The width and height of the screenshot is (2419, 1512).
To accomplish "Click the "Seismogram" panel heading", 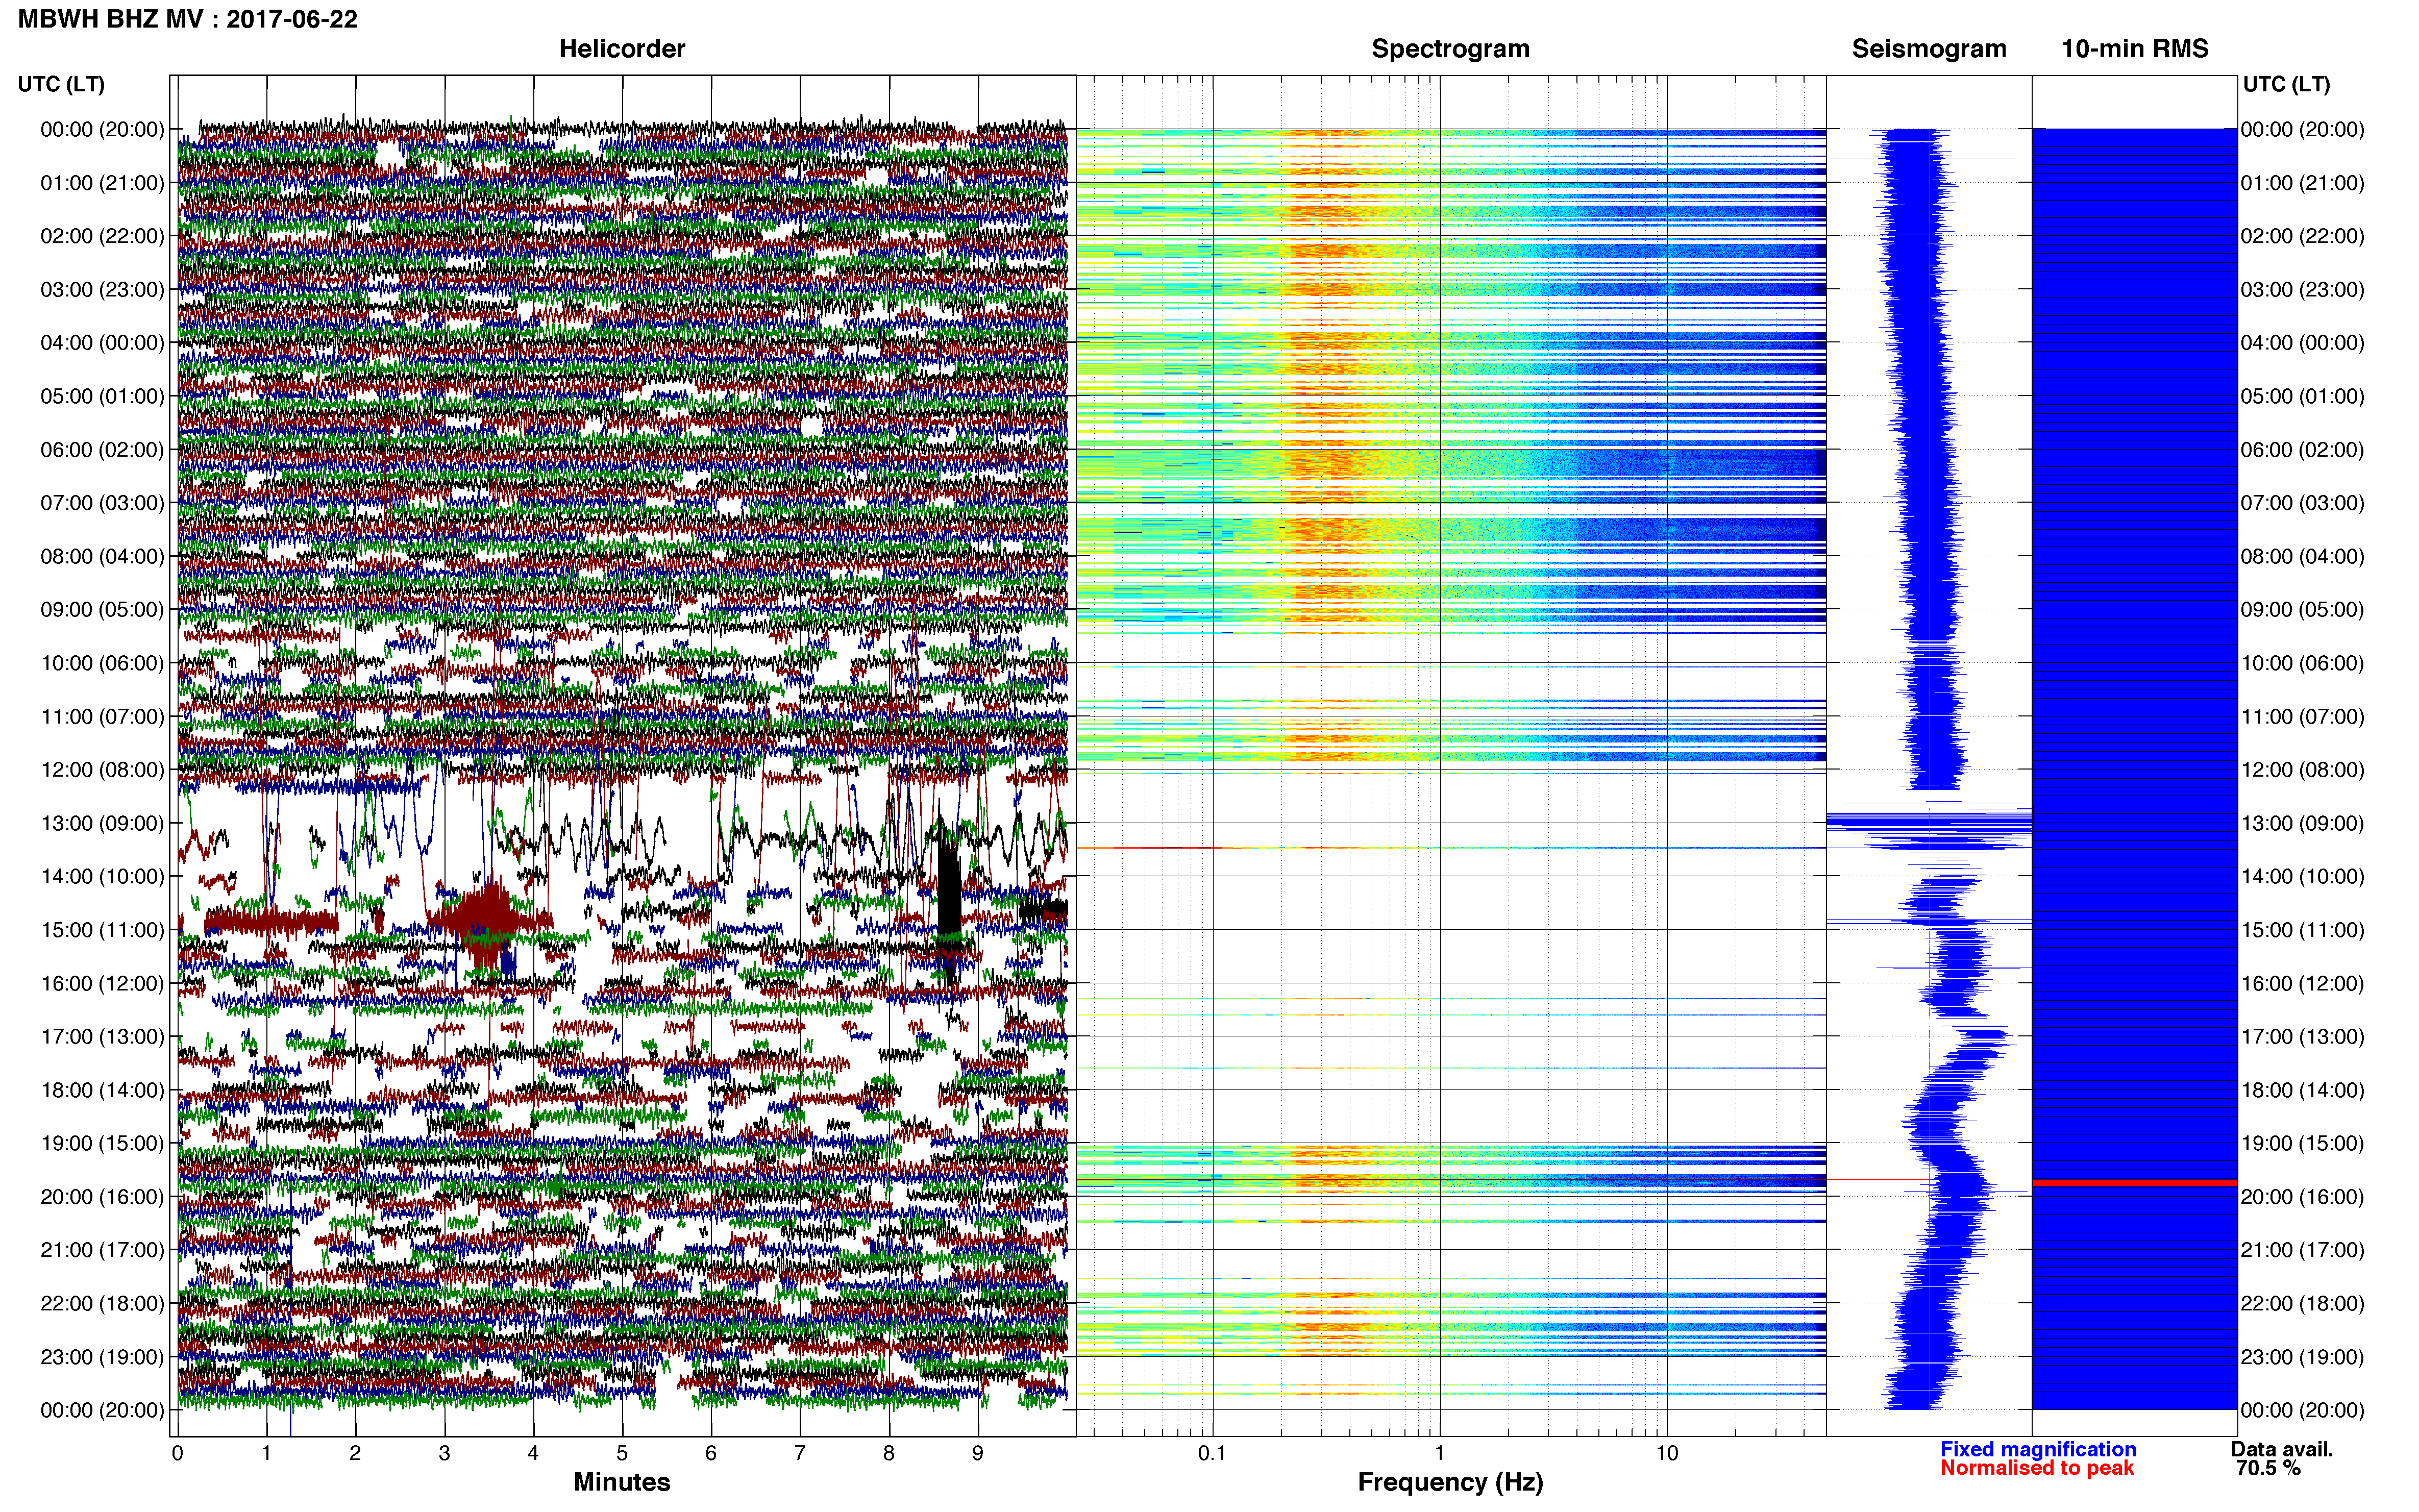I will pos(1929,49).
